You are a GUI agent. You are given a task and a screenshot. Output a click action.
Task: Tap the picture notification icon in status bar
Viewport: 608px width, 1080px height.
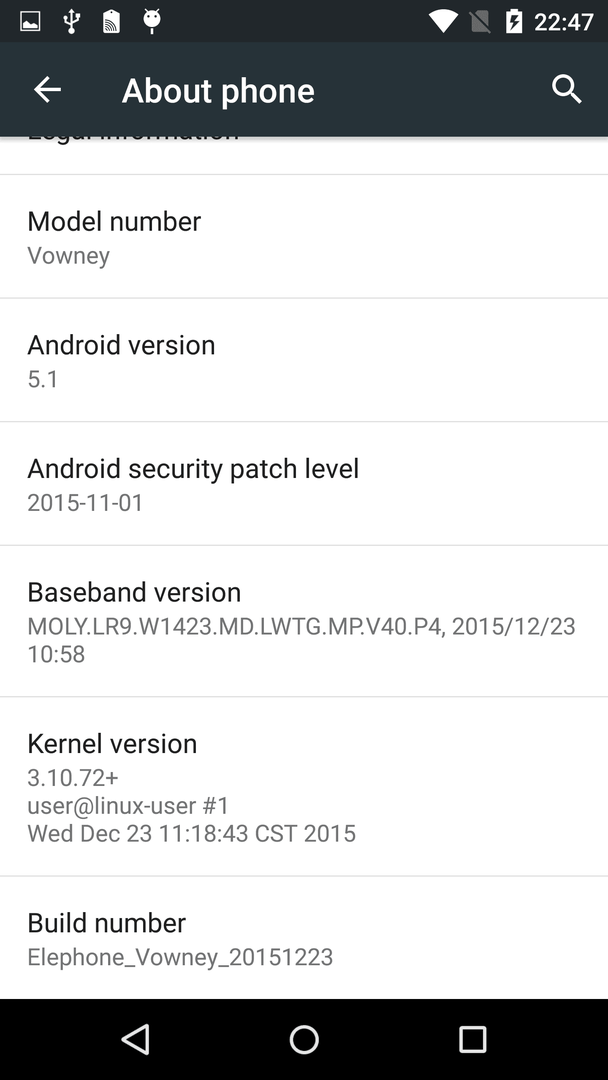pyautogui.click(x=30, y=21)
